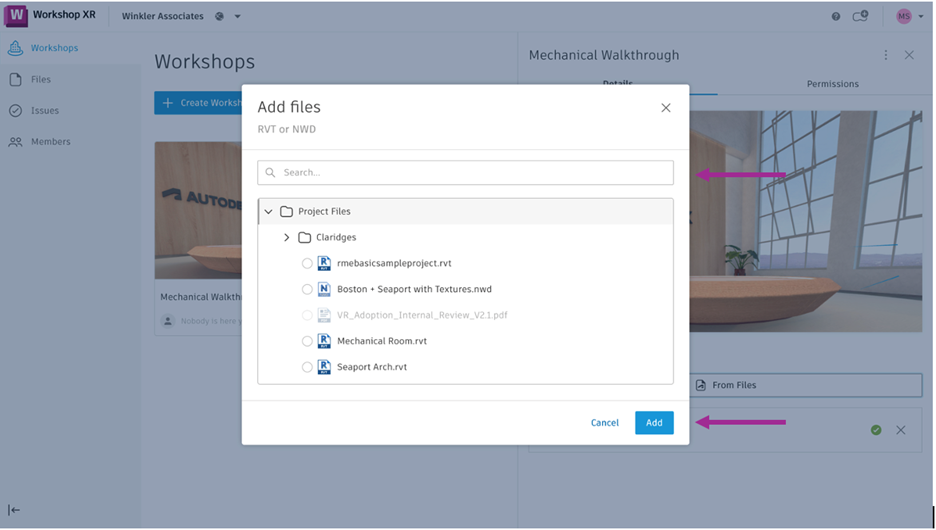Click the green checkmark status icon
The height and width of the screenshot is (530, 936).
point(876,430)
